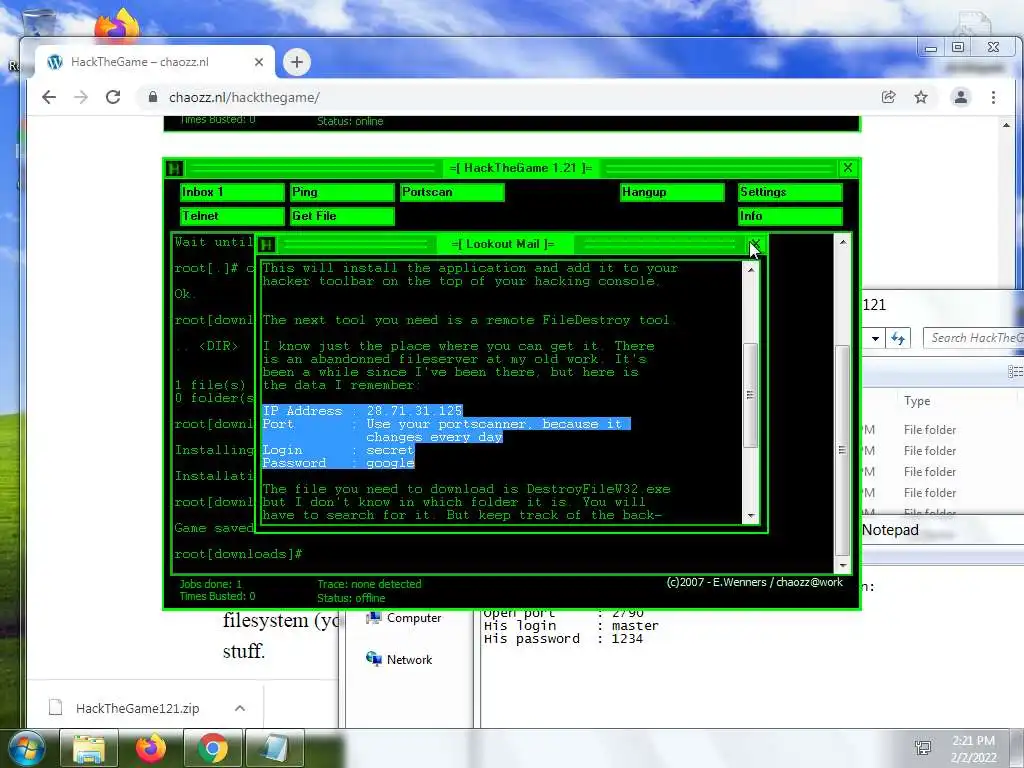Click the network tray icon
The image size is (1024, 768).
[x=923, y=748]
